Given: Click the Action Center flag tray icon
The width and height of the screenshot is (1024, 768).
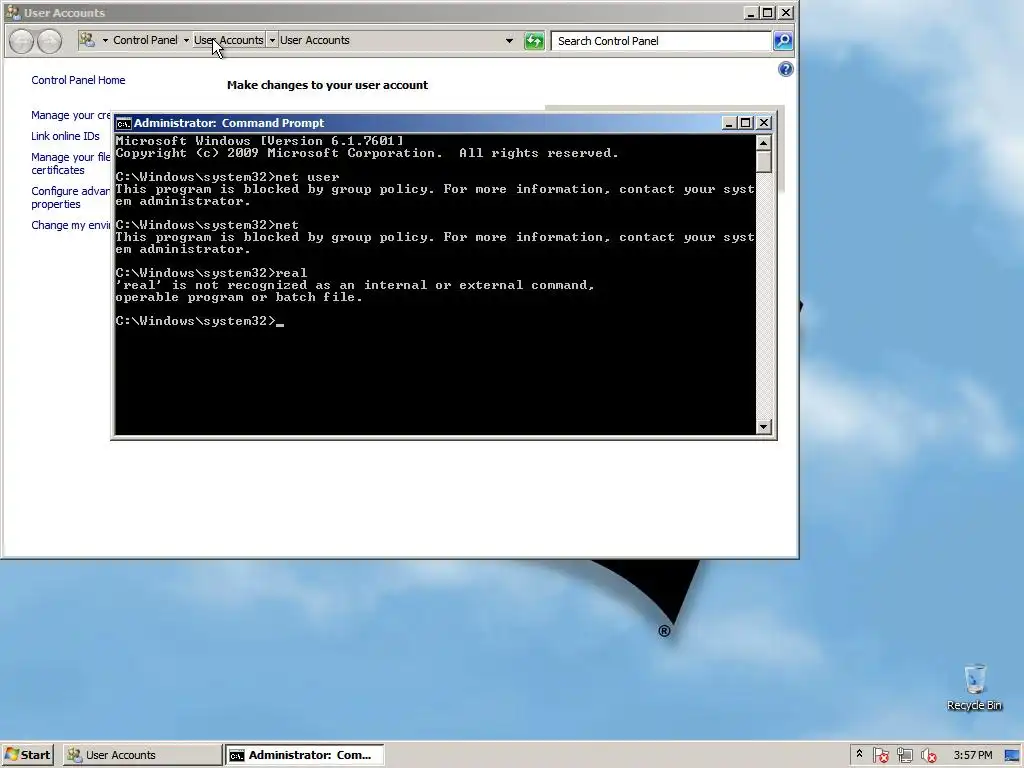Looking at the screenshot, I should coord(880,756).
